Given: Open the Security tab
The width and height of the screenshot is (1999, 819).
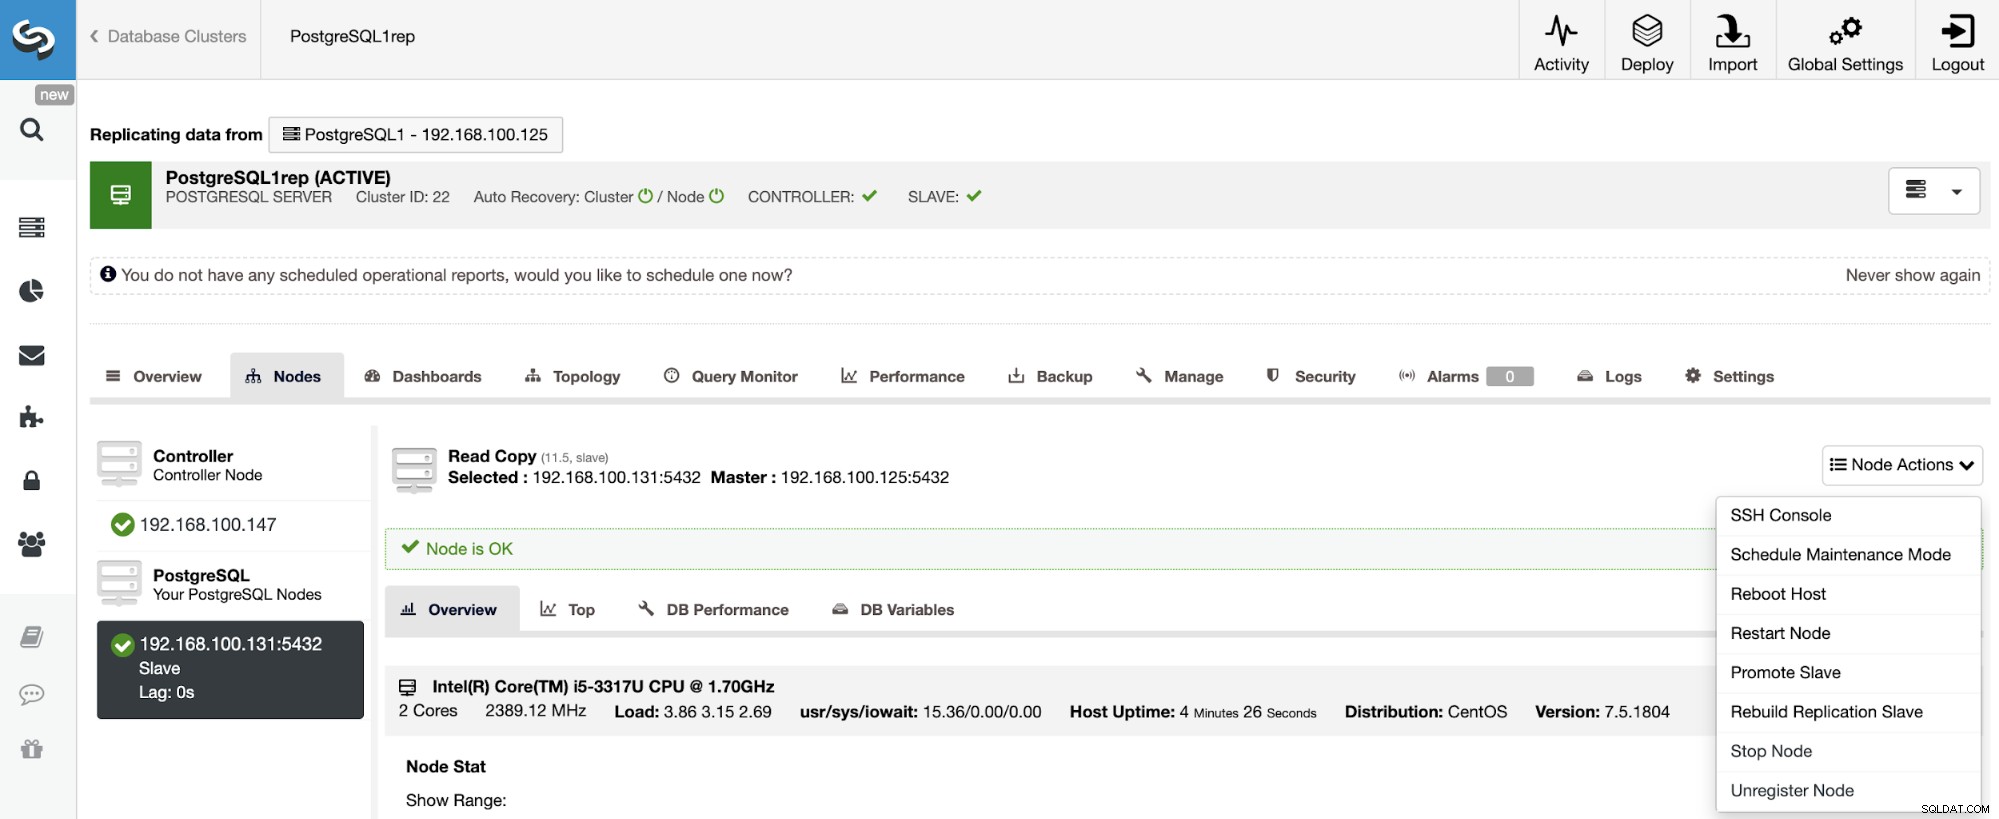Looking at the screenshot, I should [1311, 376].
